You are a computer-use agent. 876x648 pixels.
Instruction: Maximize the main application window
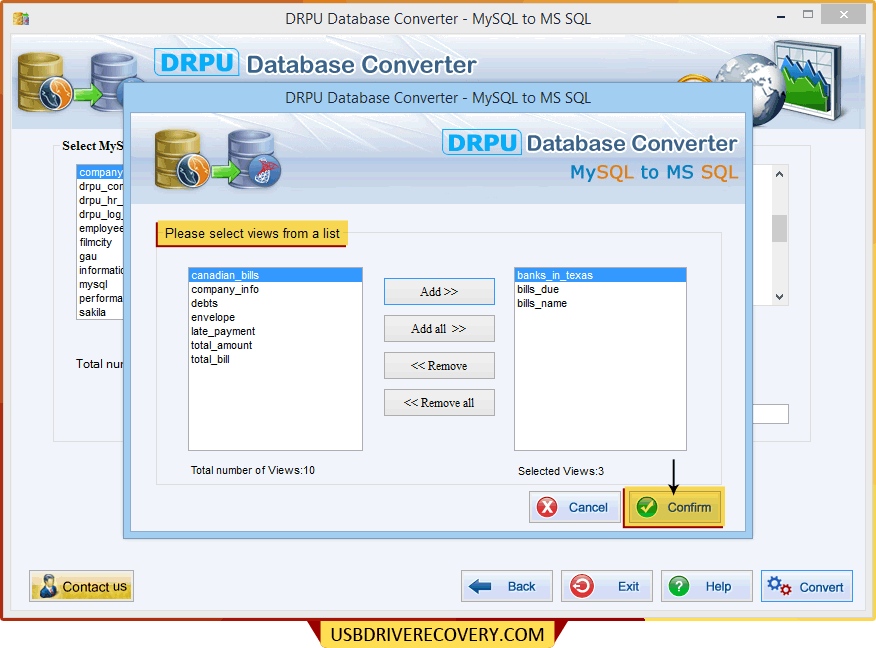pos(808,15)
